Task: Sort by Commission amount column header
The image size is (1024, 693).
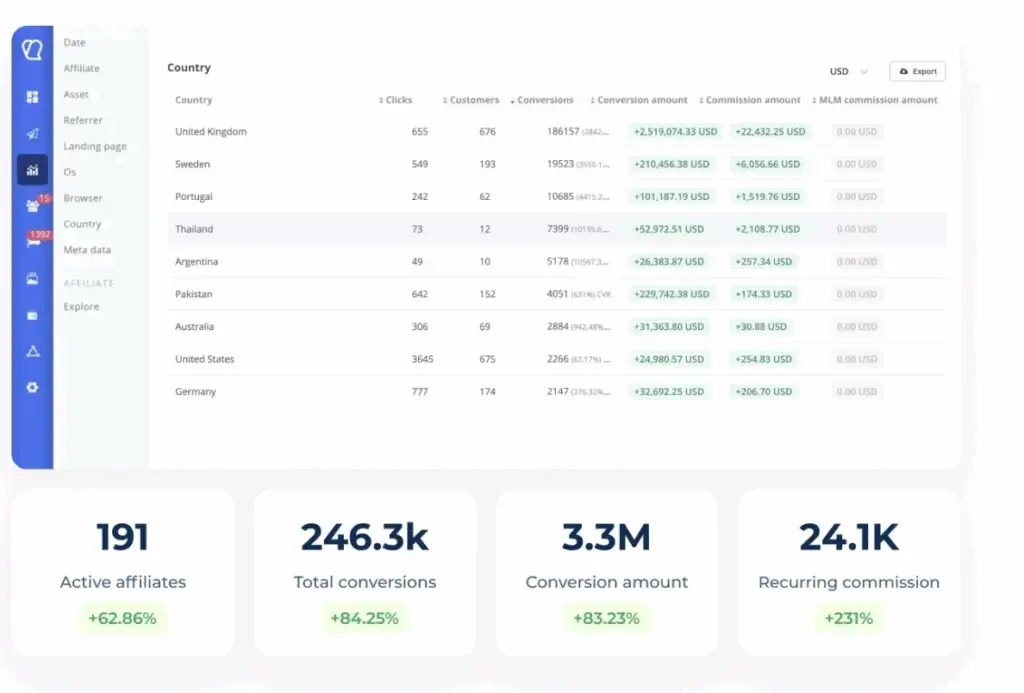Action: coord(752,100)
